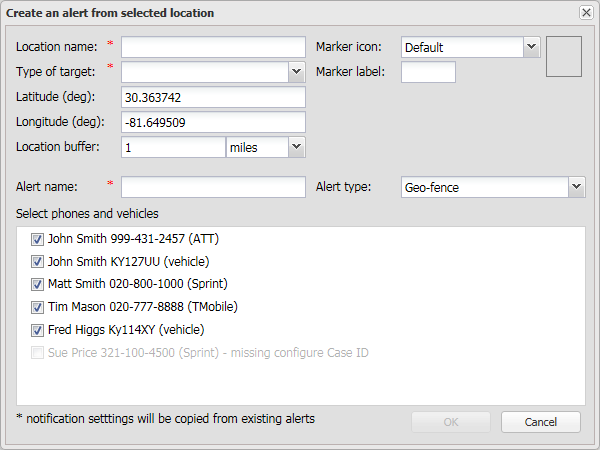
Task: Toggle Tim Mason 020-777-8888 checkbox
Action: (x=38, y=307)
